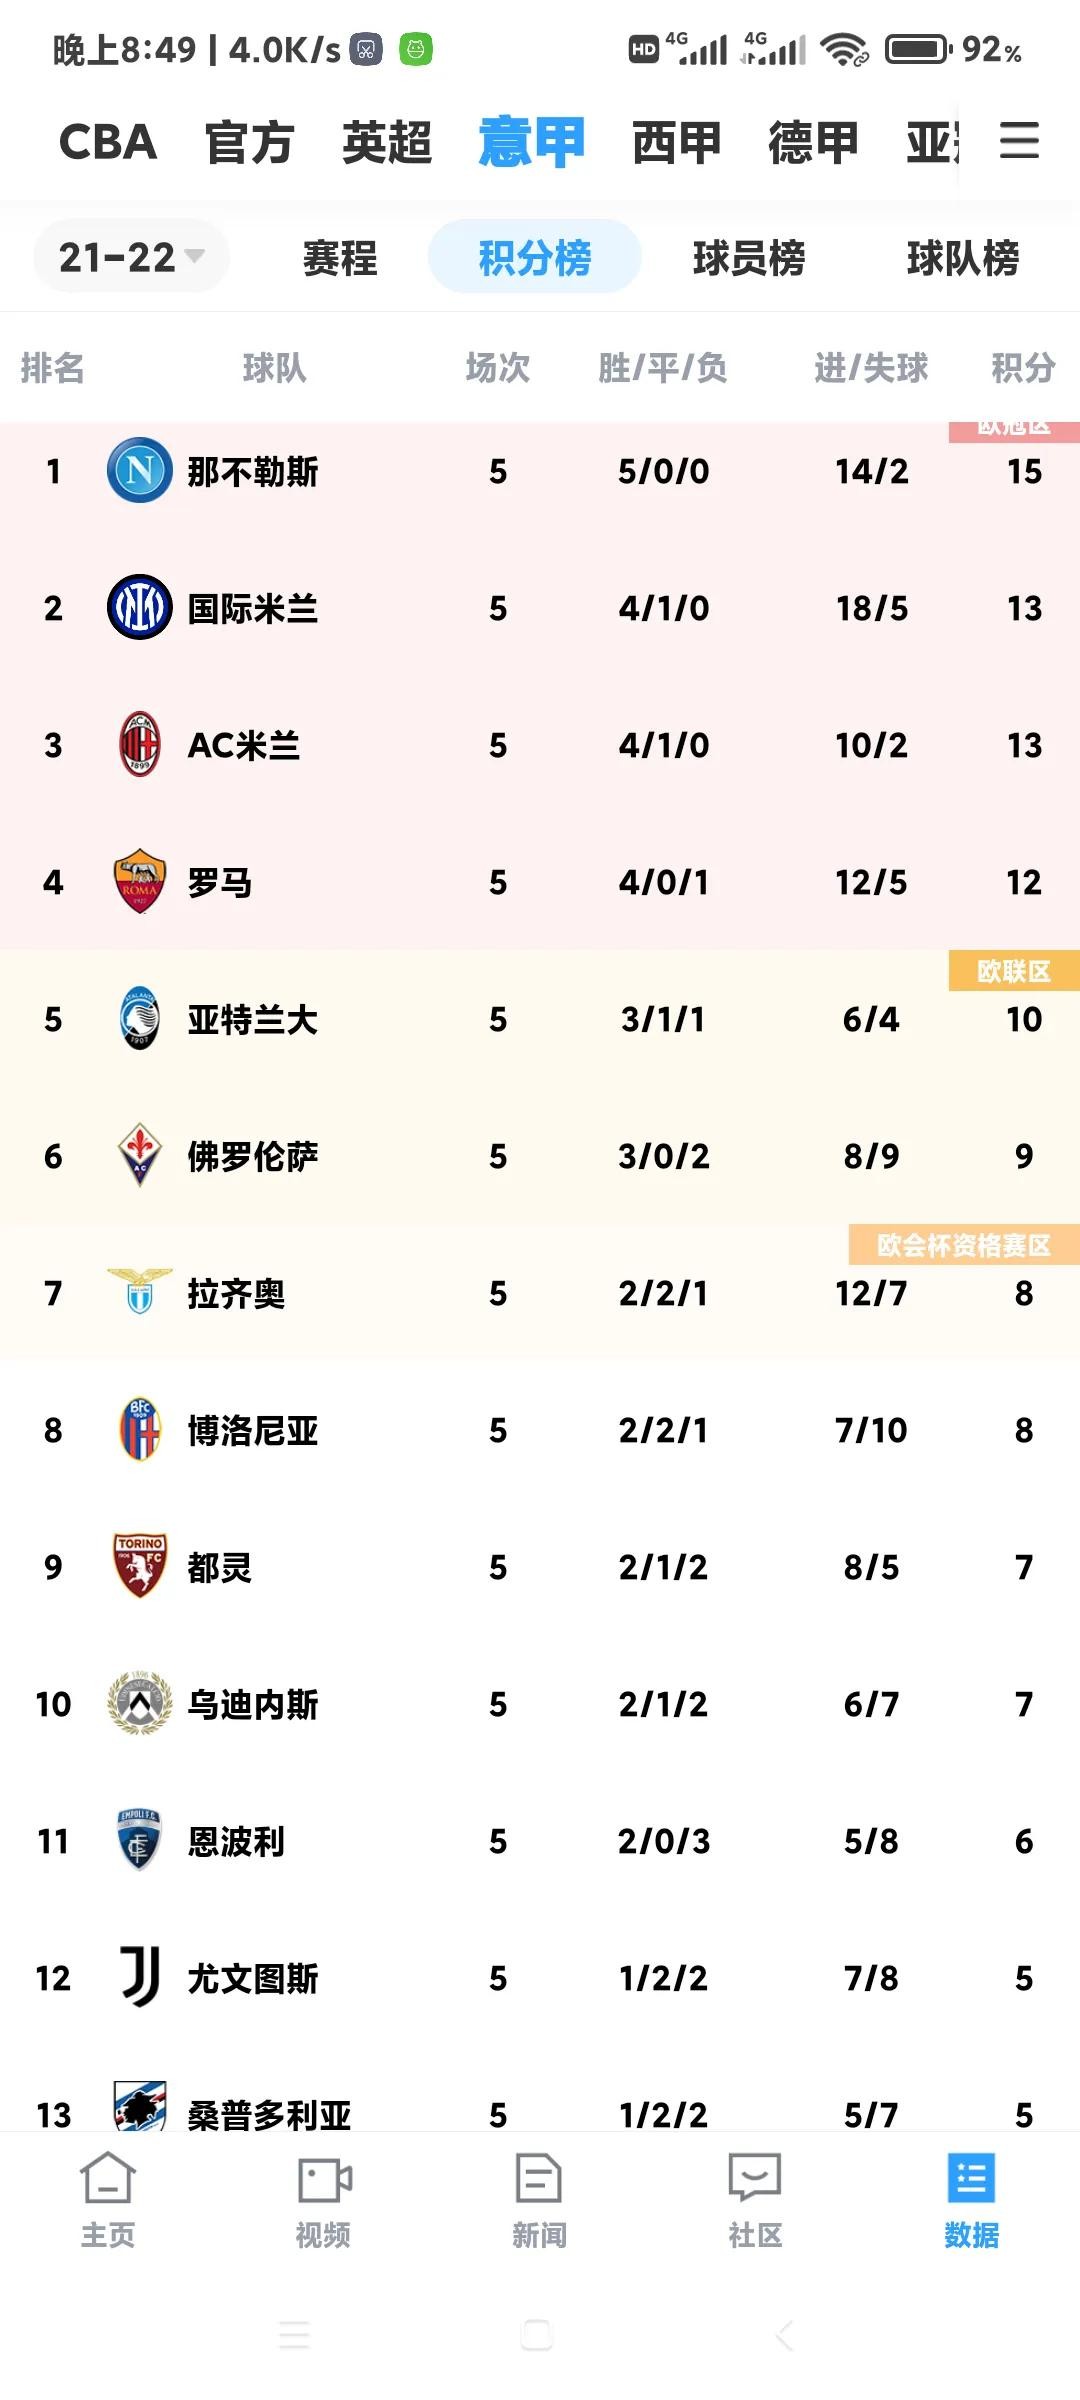Open the 新闻 news icon
Screen dimensions: 1080x2400
[x=539, y=2178]
